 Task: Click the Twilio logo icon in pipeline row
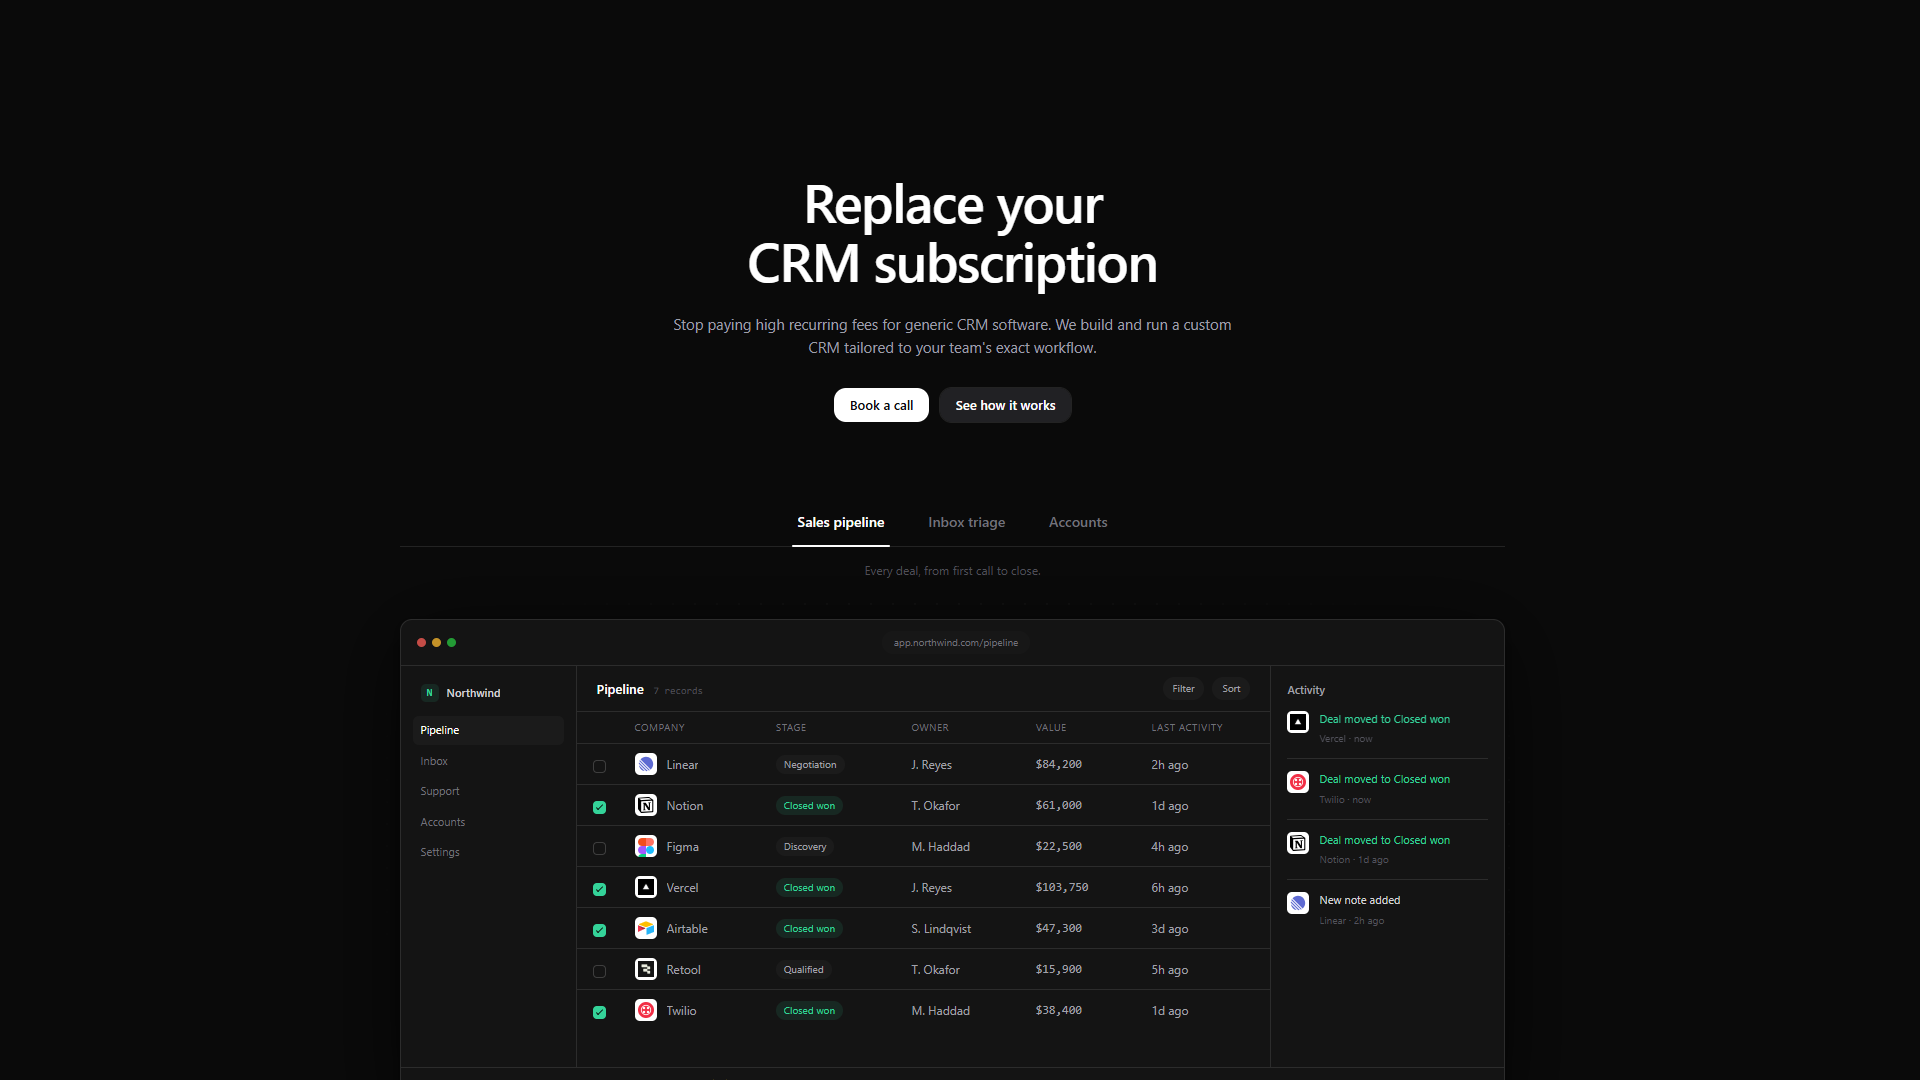[646, 1011]
